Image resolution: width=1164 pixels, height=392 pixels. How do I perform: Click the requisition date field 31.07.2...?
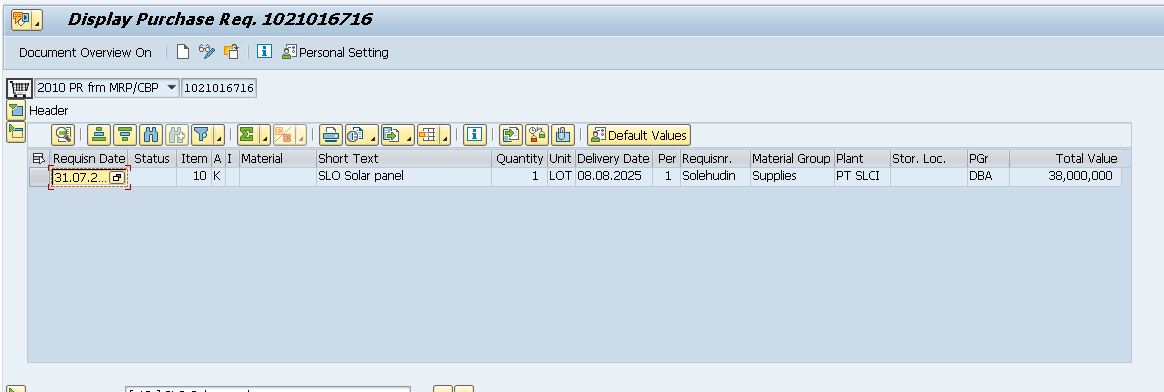[80, 177]
